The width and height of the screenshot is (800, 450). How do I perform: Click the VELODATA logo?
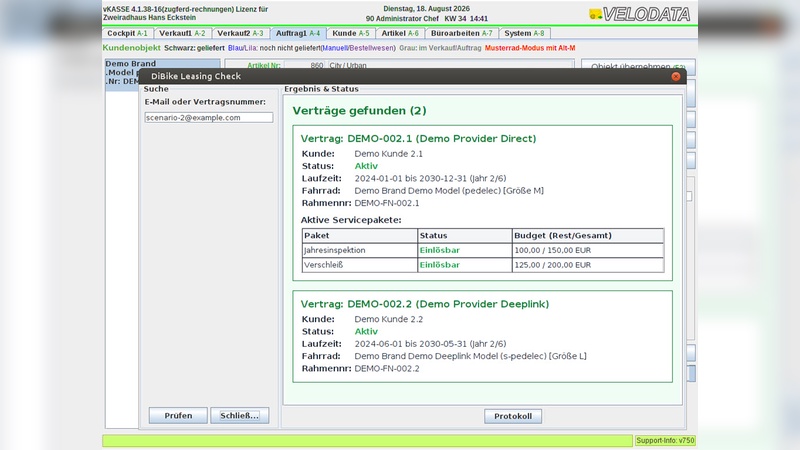640,14
